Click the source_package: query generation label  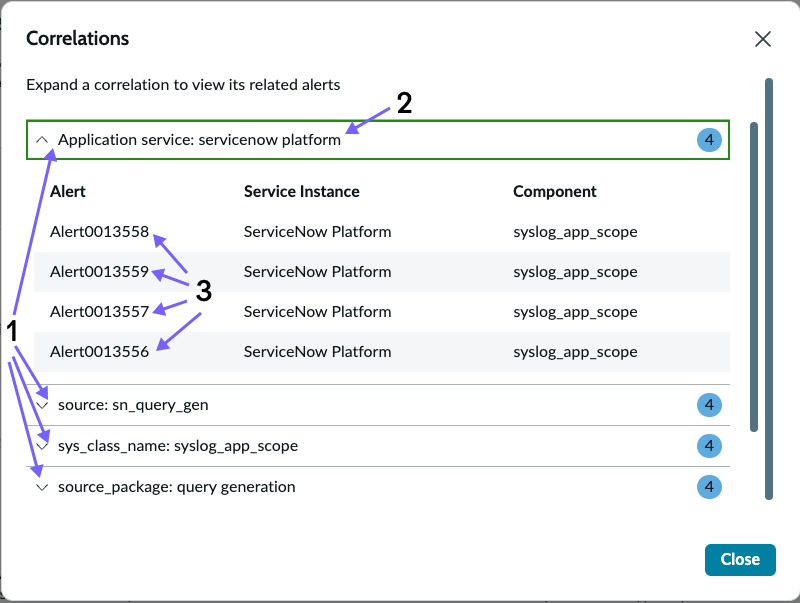point(177,487)
